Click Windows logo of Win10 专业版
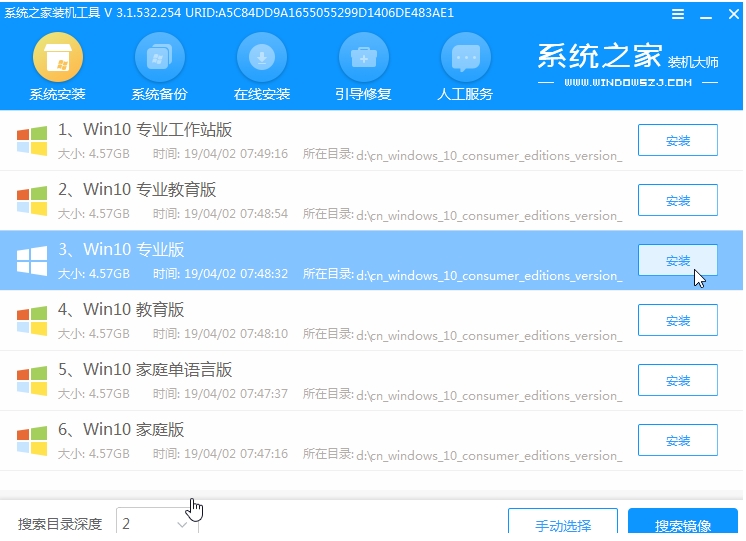This screenshot has width=746, height=541. (x=32, y=261)
